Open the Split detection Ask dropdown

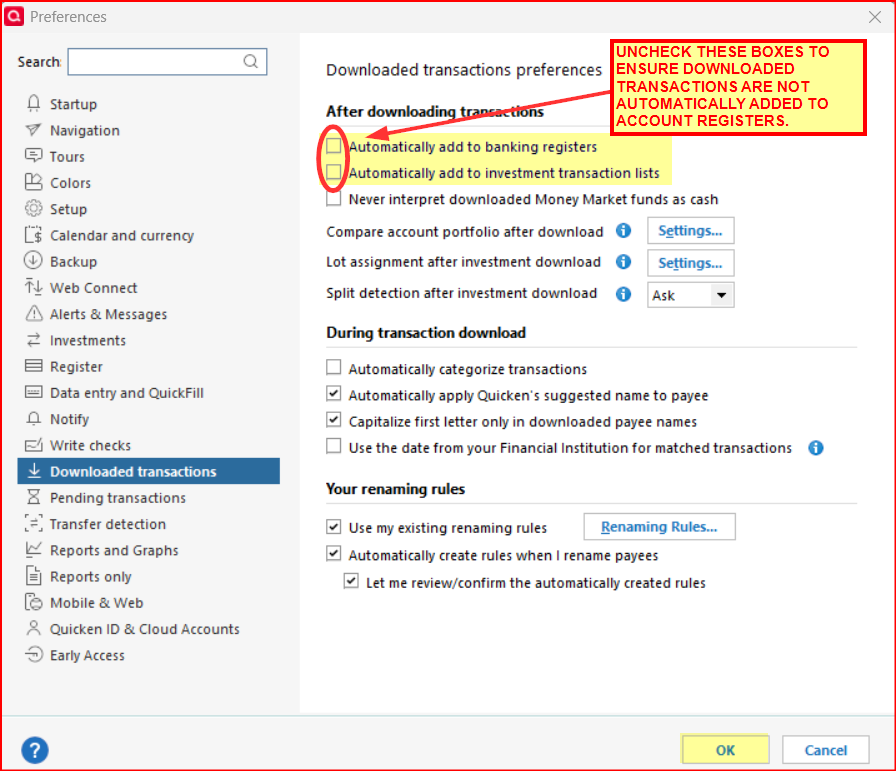[690, 295]
